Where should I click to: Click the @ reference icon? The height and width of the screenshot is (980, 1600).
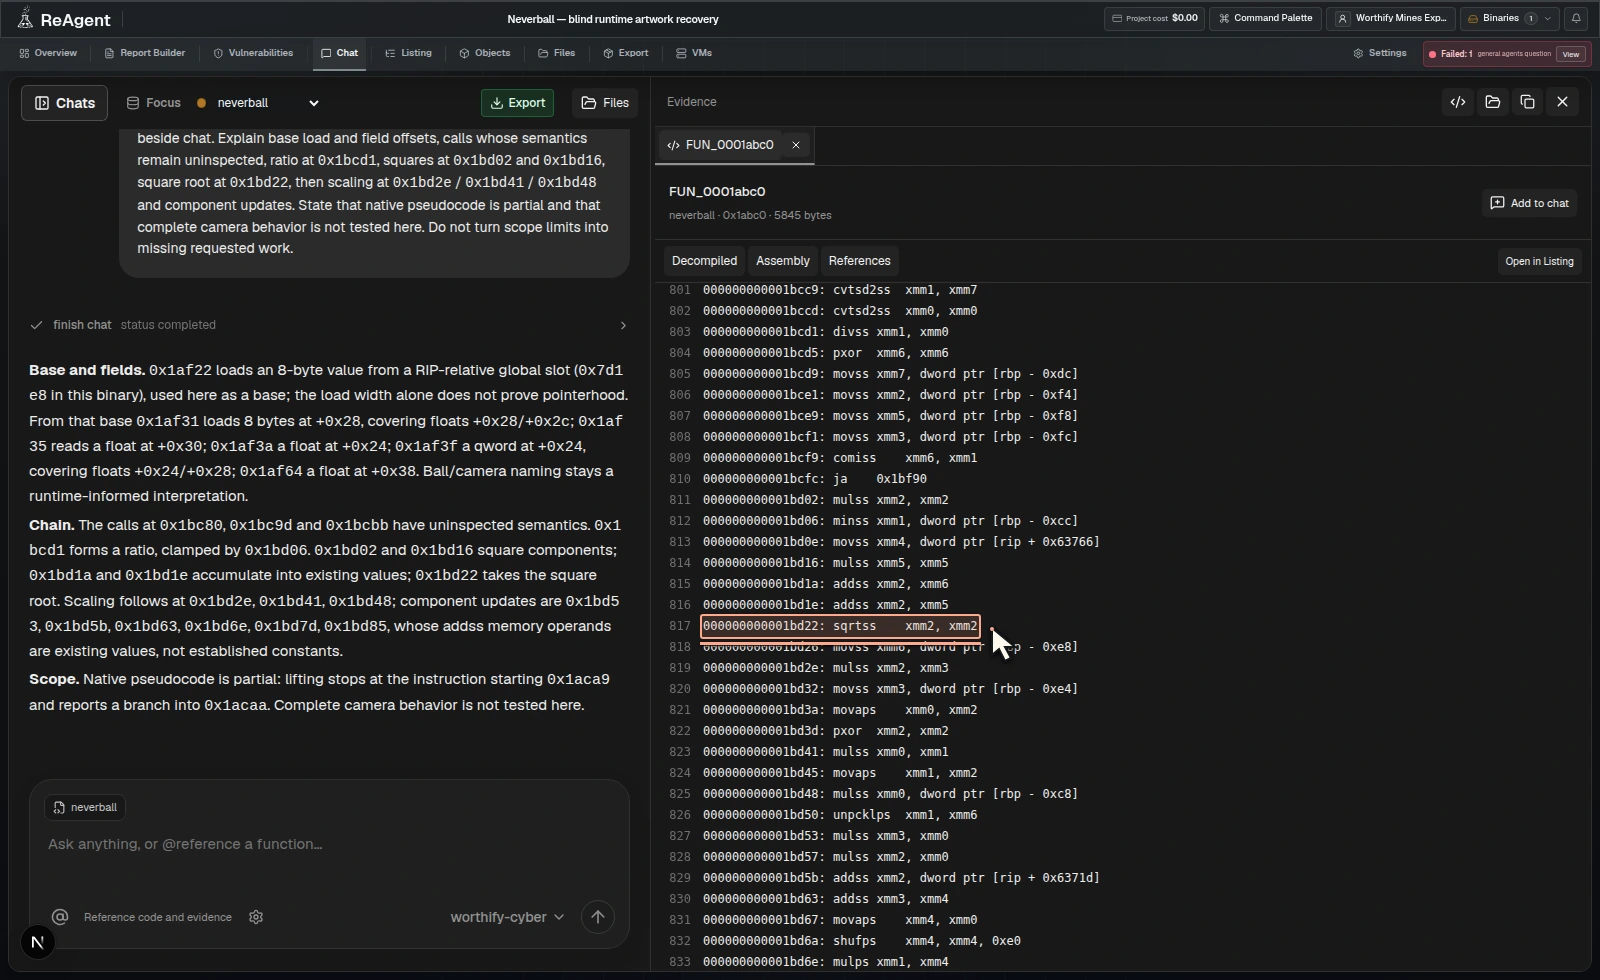pos(60,917)
